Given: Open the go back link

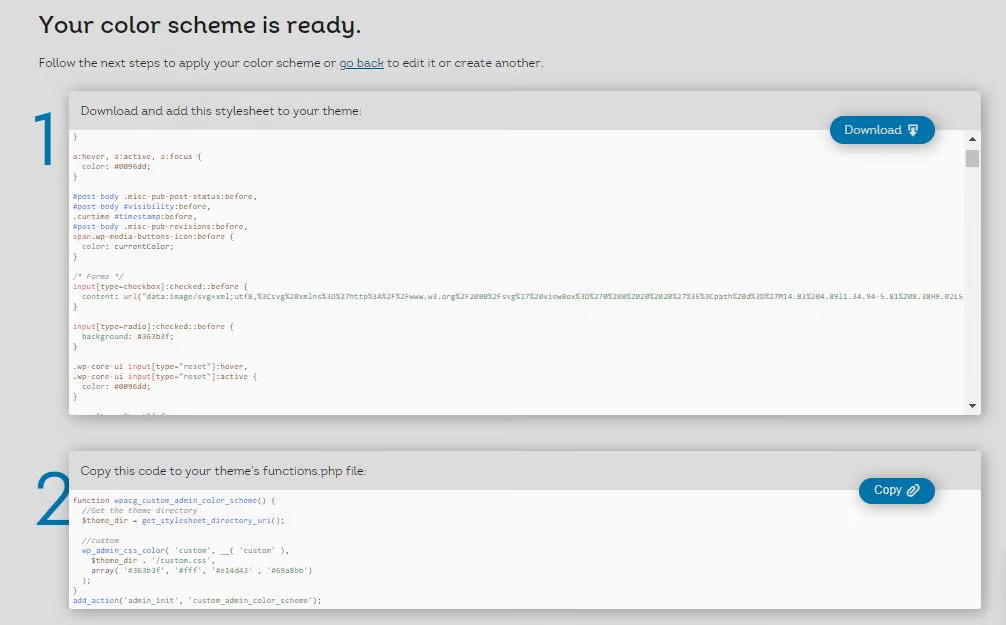Looking at the screenshot, I should point(361,62).
